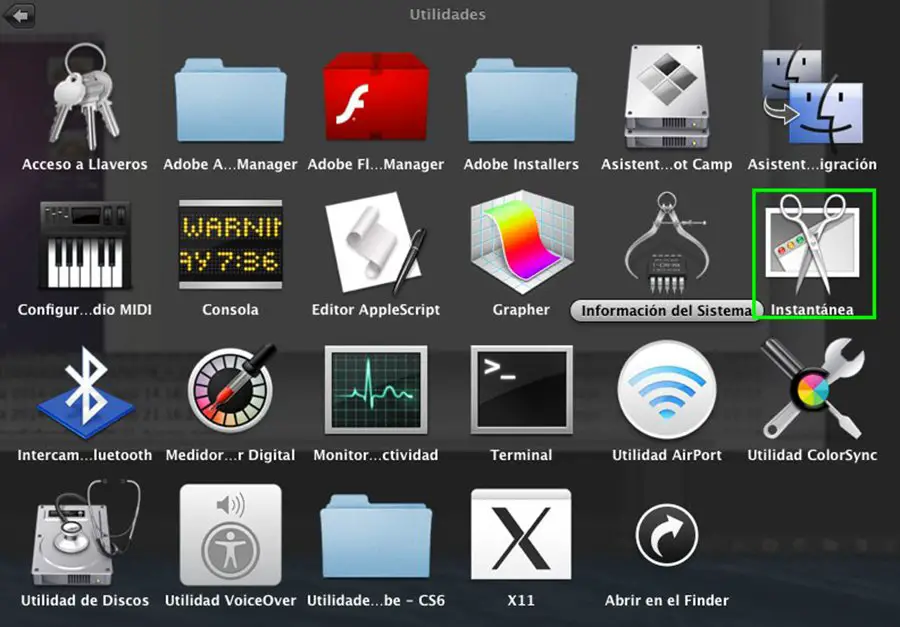Launch Medidor...r Digital eyedropper icon
This screenshot has height=627, width=900.
tap(231, 389)
